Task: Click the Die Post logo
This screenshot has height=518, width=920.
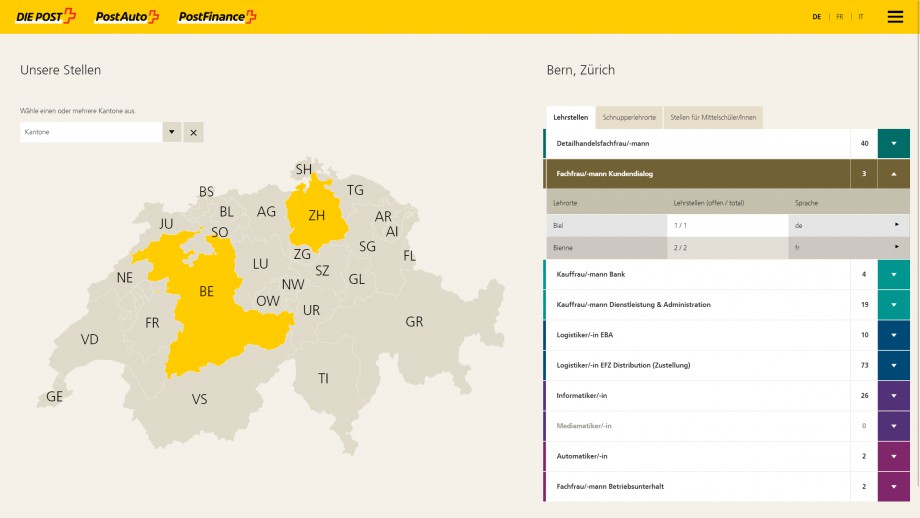Action: click(46, 16)
